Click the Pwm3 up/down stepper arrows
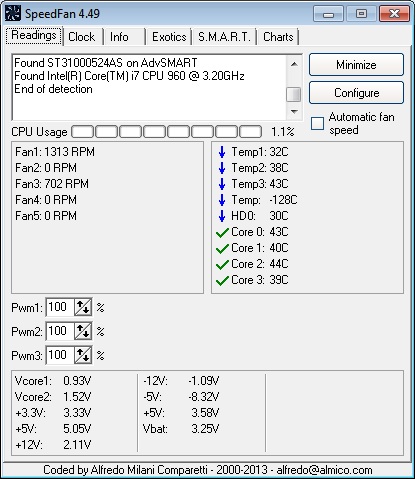 pyautogui.click(x=83, y=355)
